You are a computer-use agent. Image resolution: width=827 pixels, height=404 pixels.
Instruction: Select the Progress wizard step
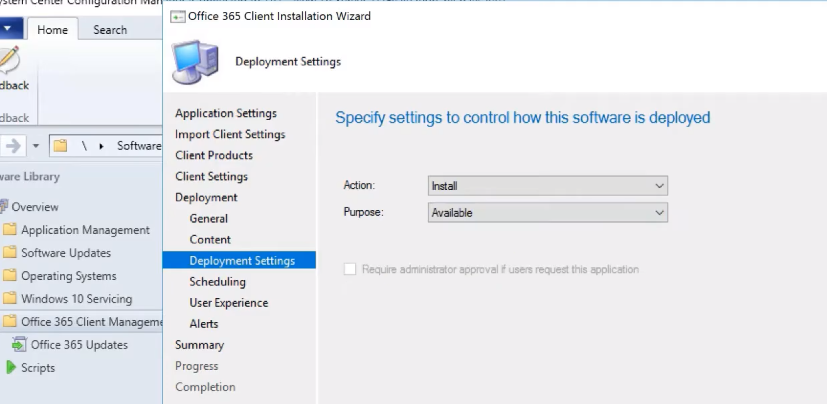[x=196, y=367]
